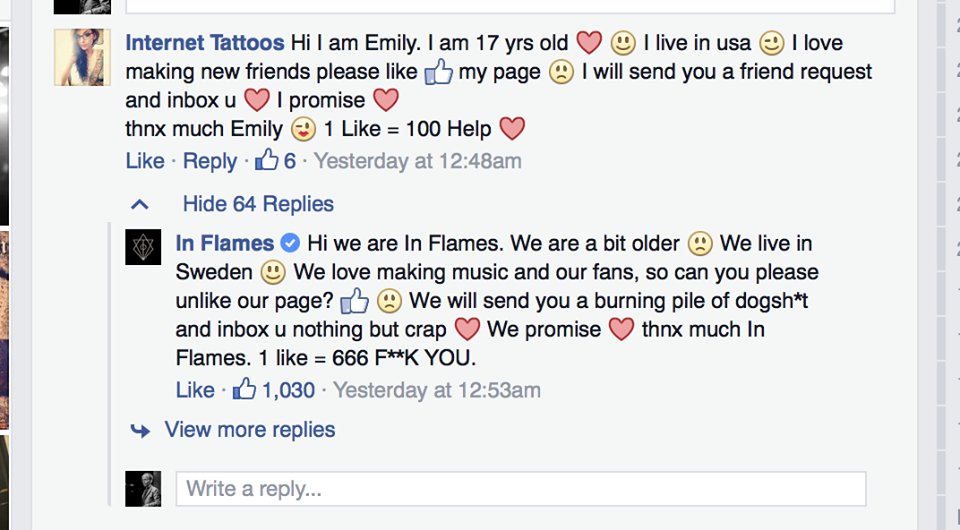Click the In Flames band logo avatar
This screenshot has height=530, width=960.
pos(143,247)
